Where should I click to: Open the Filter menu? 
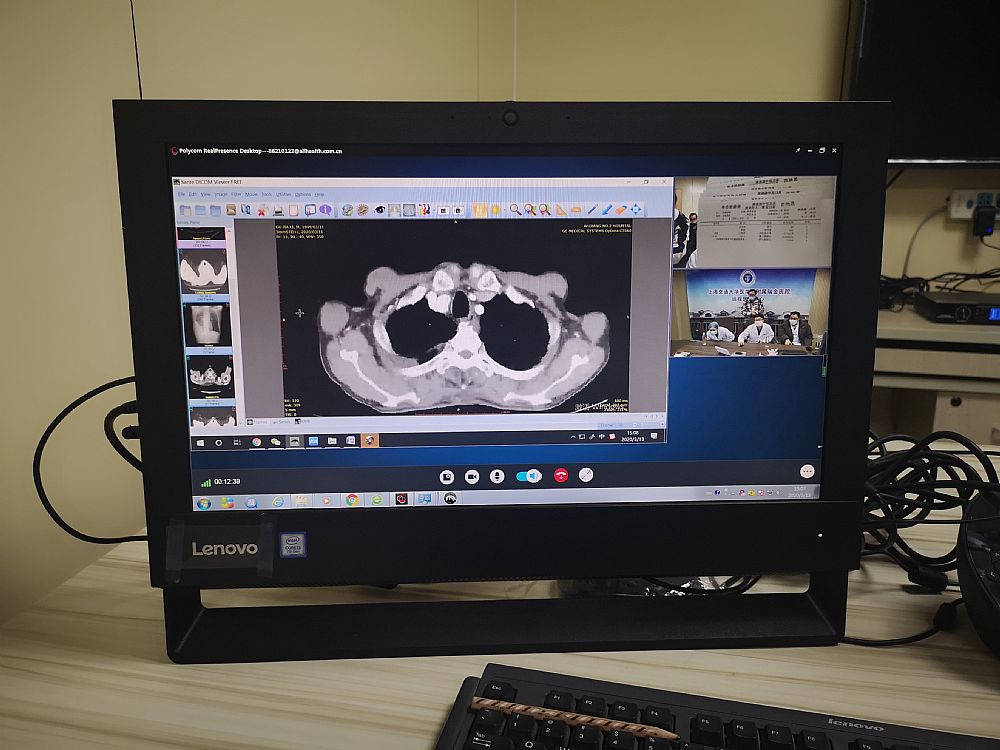click(236, 194)
